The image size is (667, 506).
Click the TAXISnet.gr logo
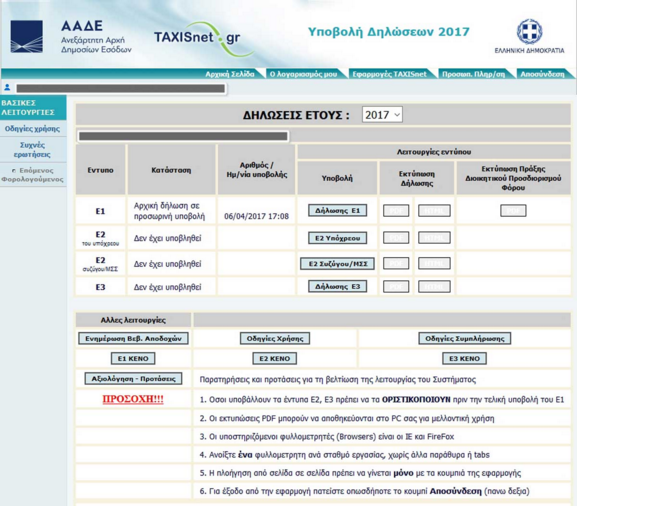point(202,38)
